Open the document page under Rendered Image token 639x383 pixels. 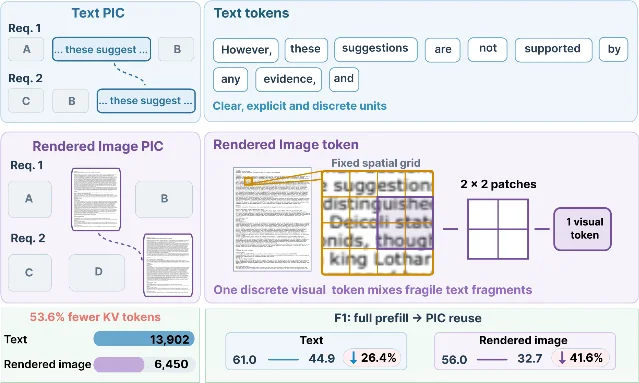click(272, 219)
